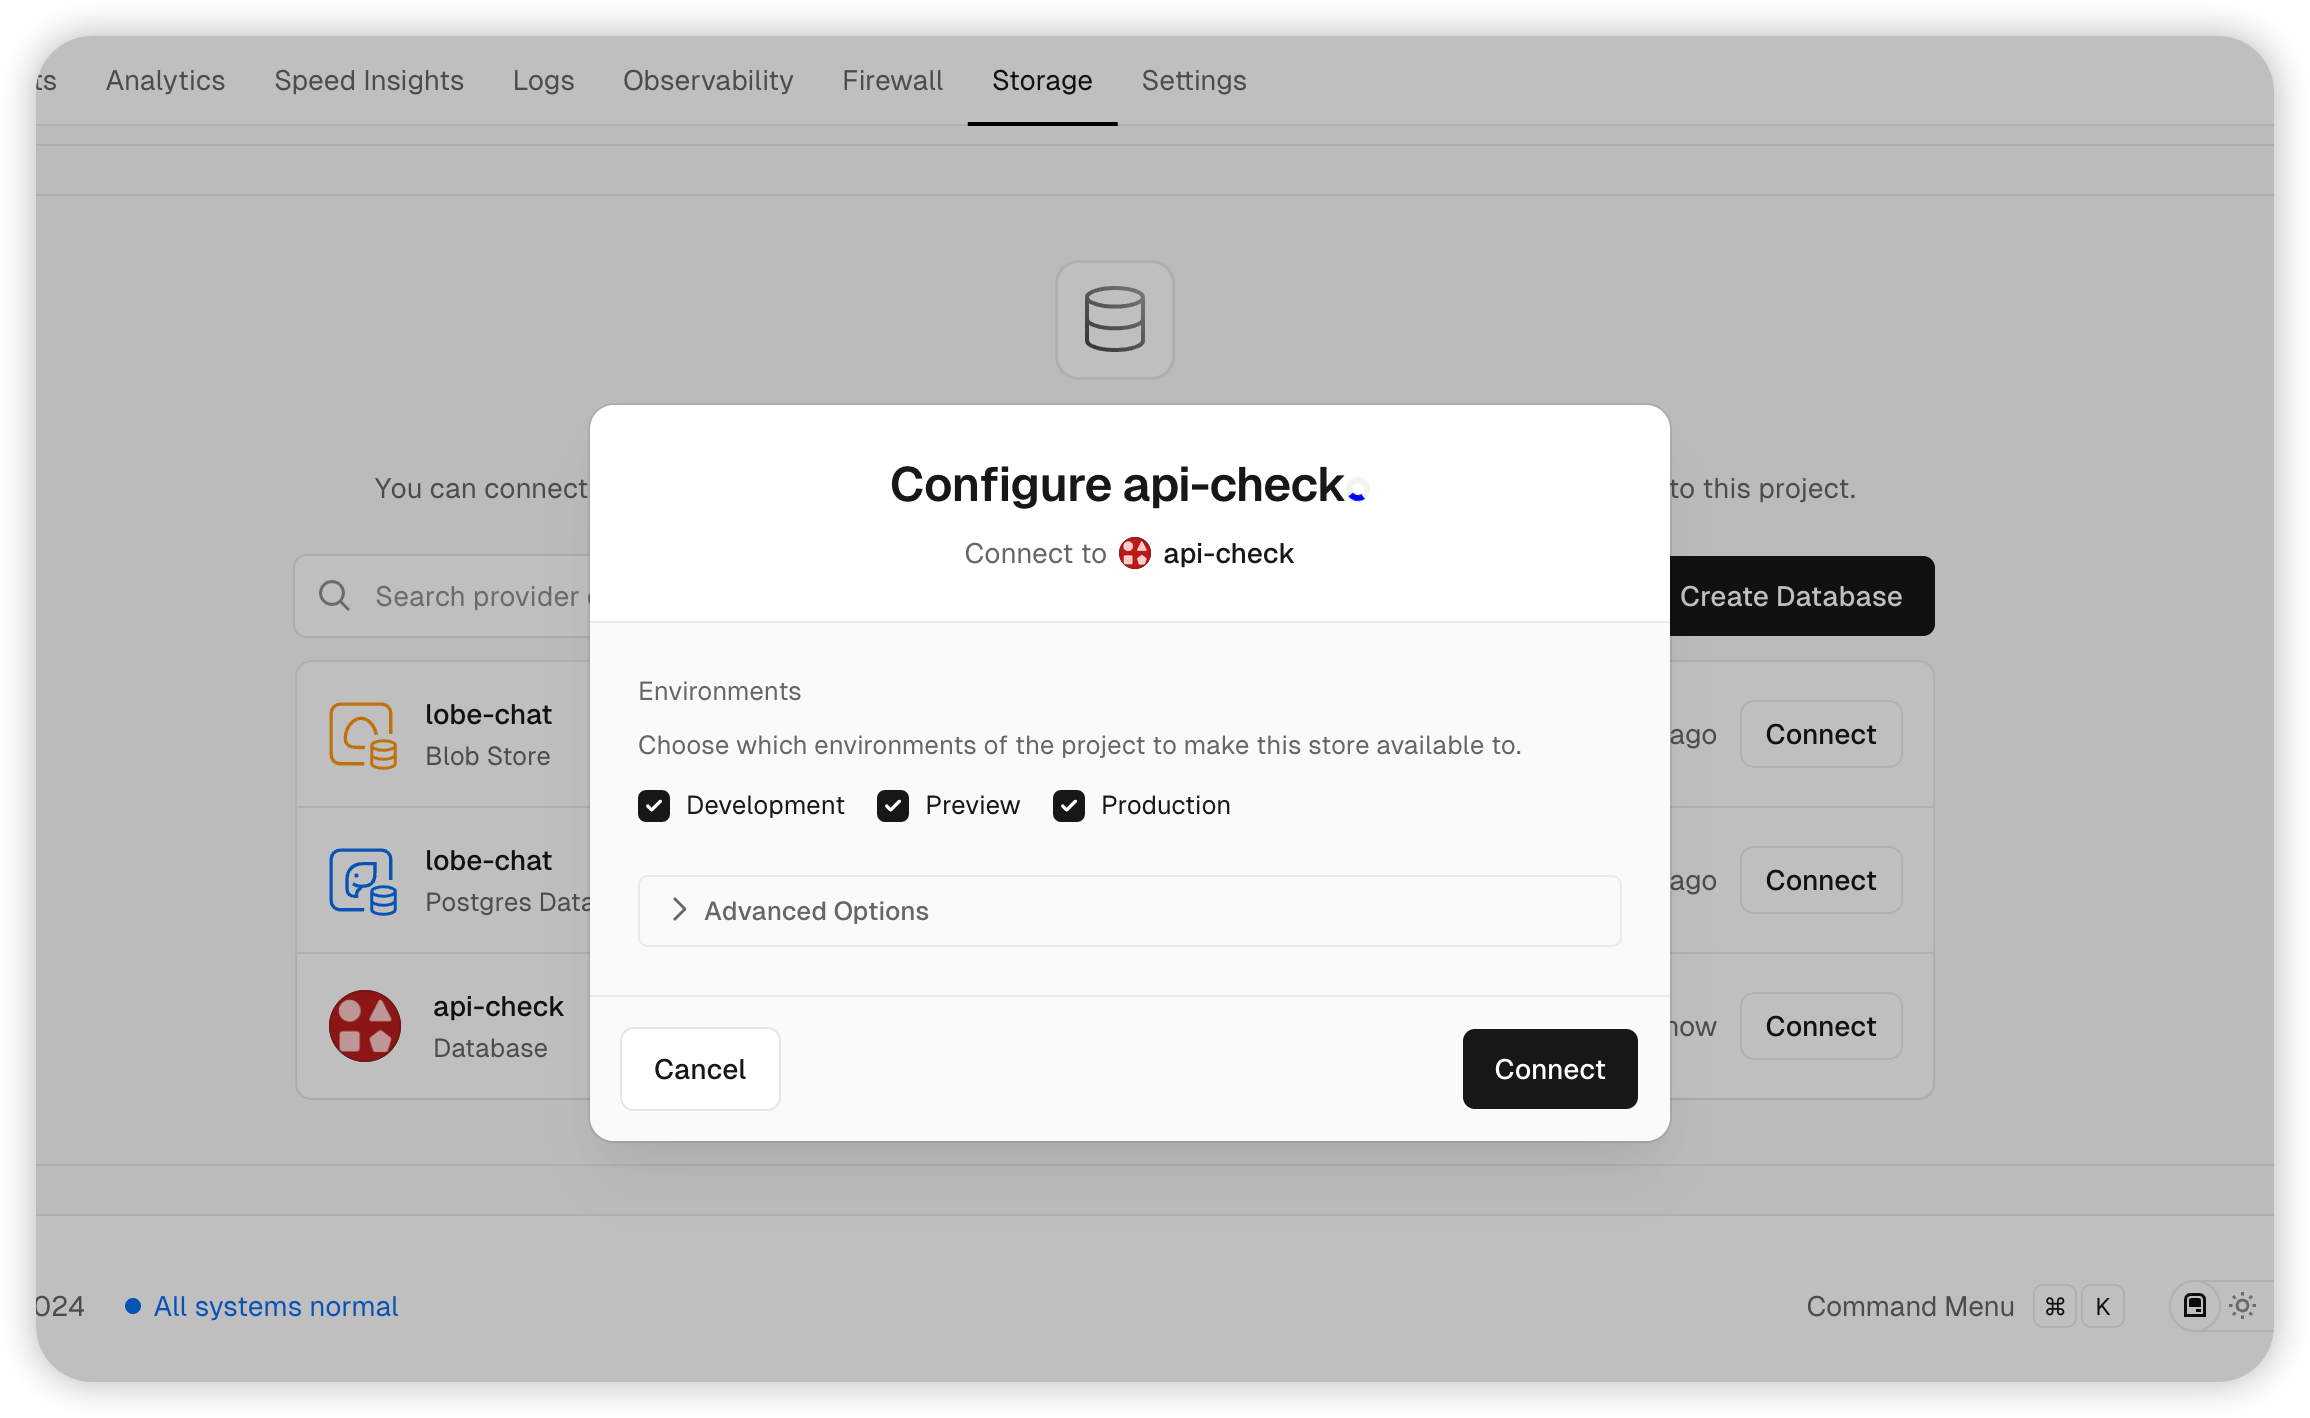Click the Cancel button in modal

pos(700,1068)
